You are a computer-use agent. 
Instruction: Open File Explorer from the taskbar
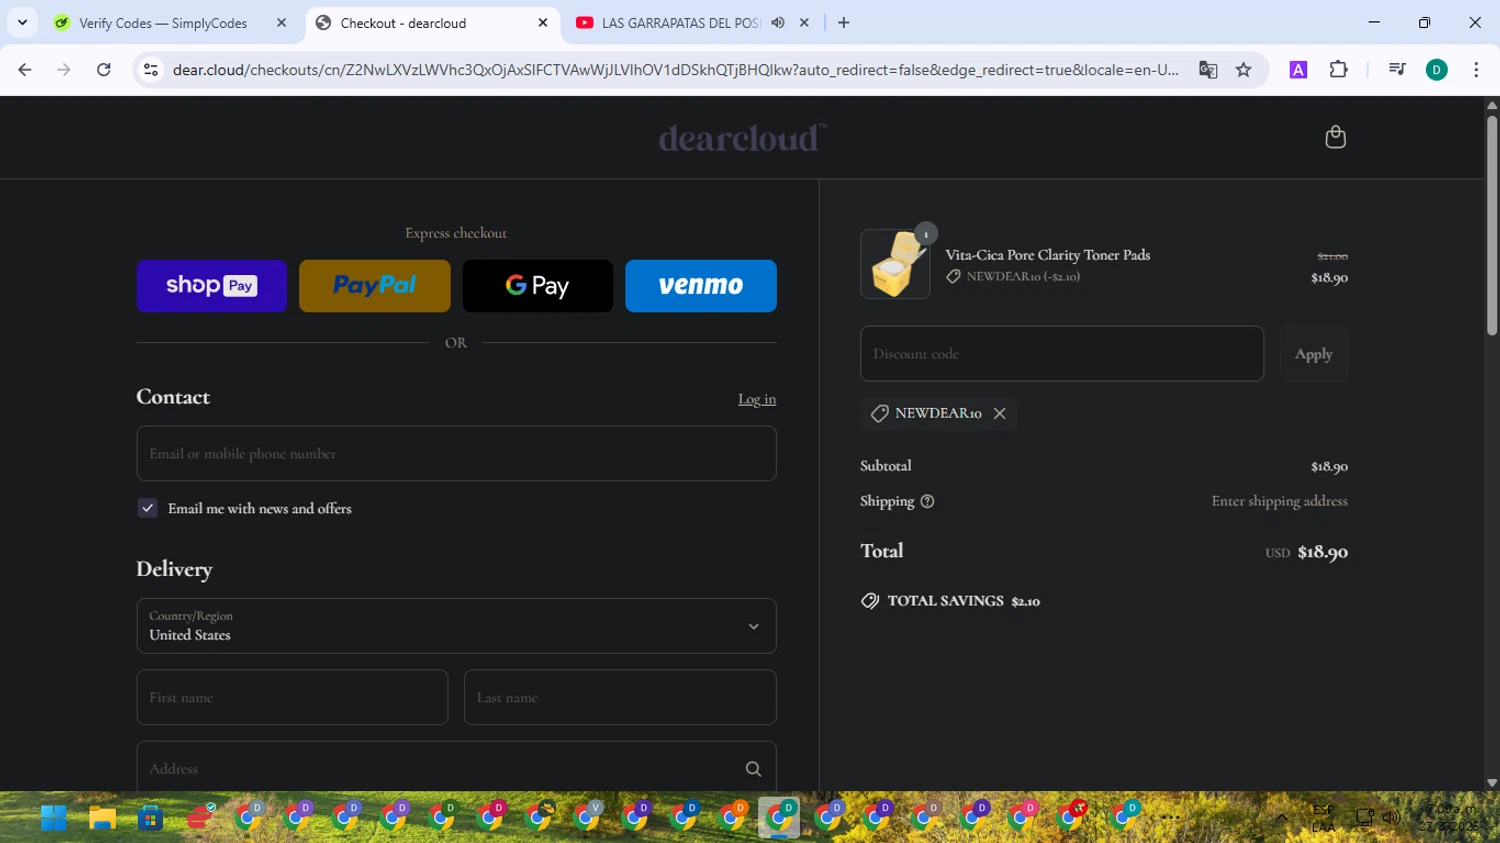click(x=102, y=818)
